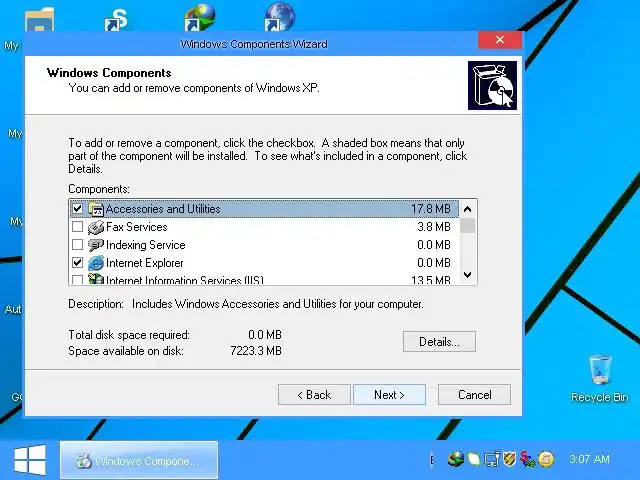The width and height of the screenshot is (640, 480).
Task: Select the Internet Explorer row text
Action: (x=144, y=263)
